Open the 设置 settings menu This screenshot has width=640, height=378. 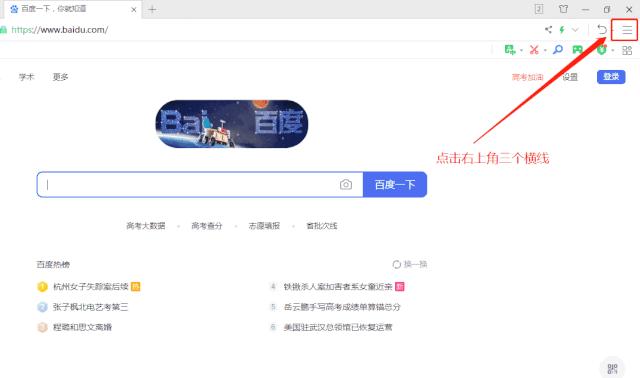tap(570, 77)
